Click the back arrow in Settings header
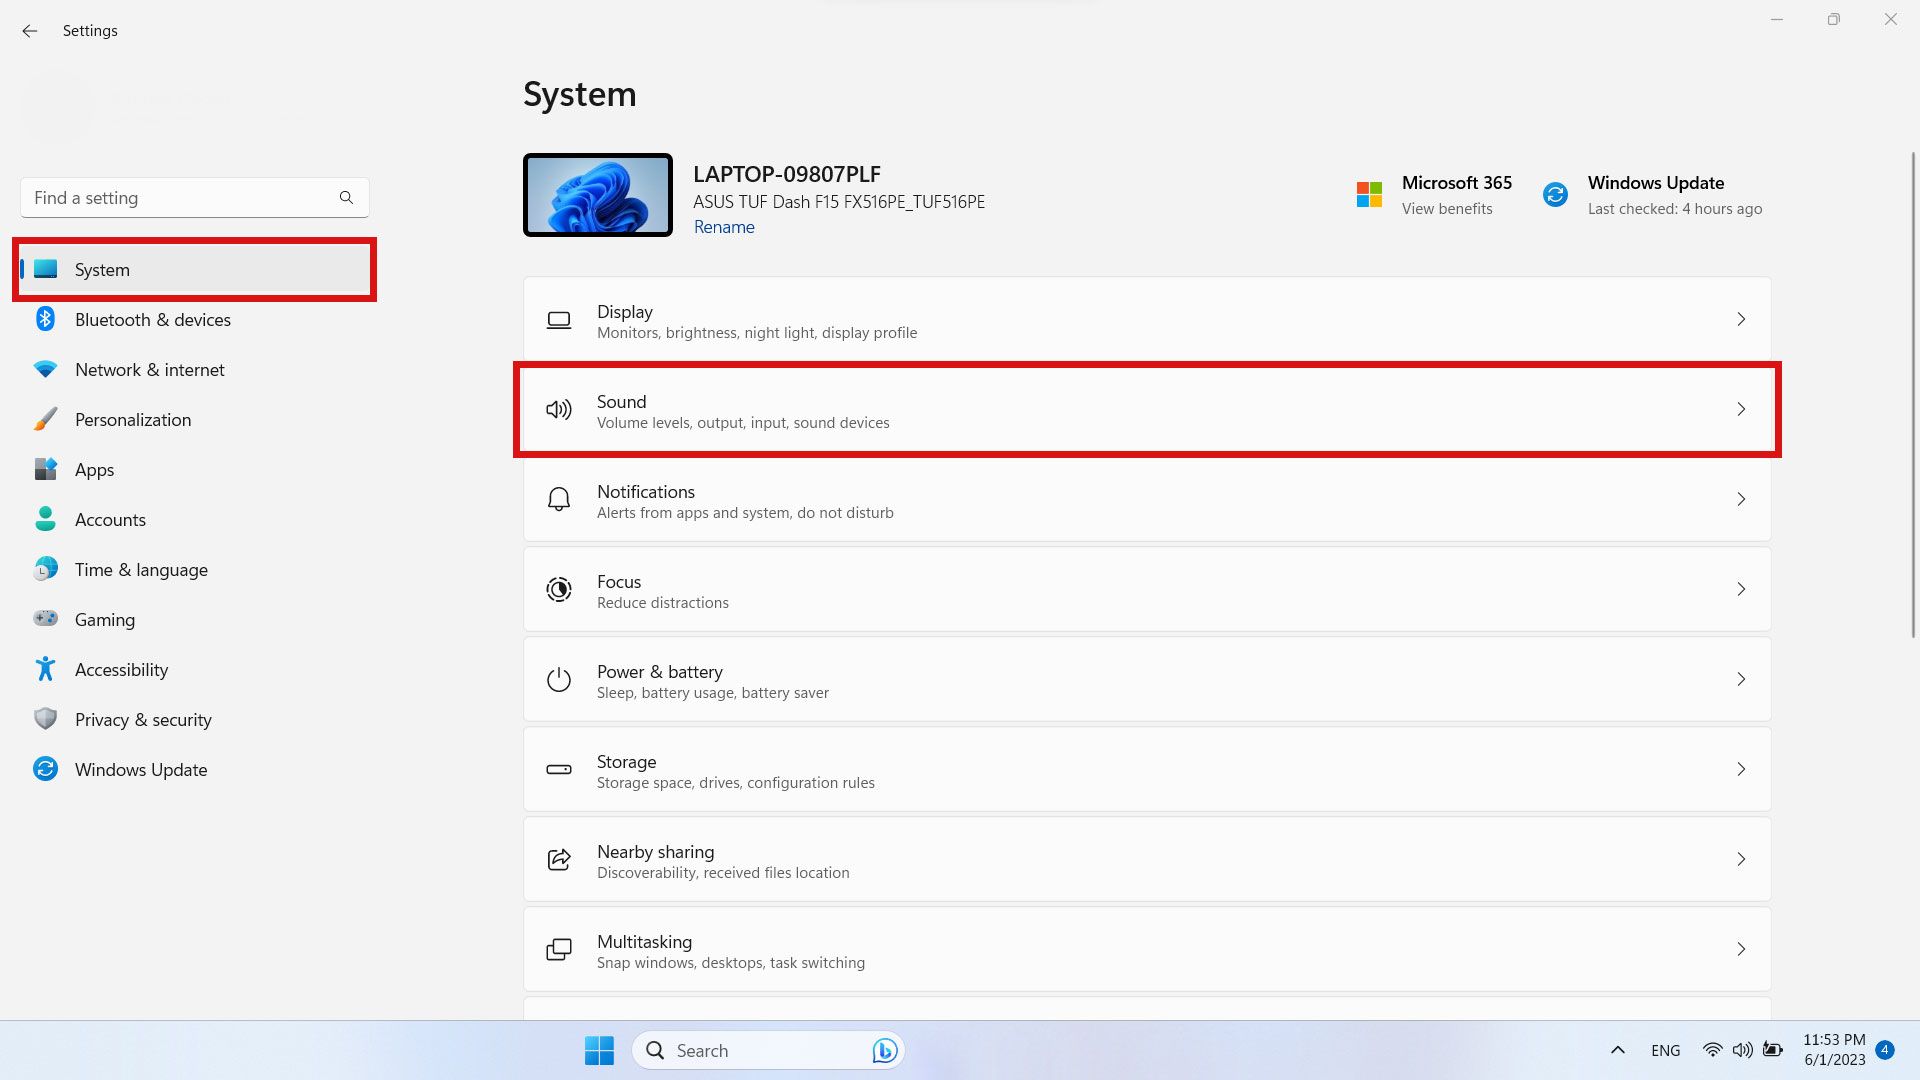The image size is (1920, 1080). pyautogui.click(x=30, y=31)
